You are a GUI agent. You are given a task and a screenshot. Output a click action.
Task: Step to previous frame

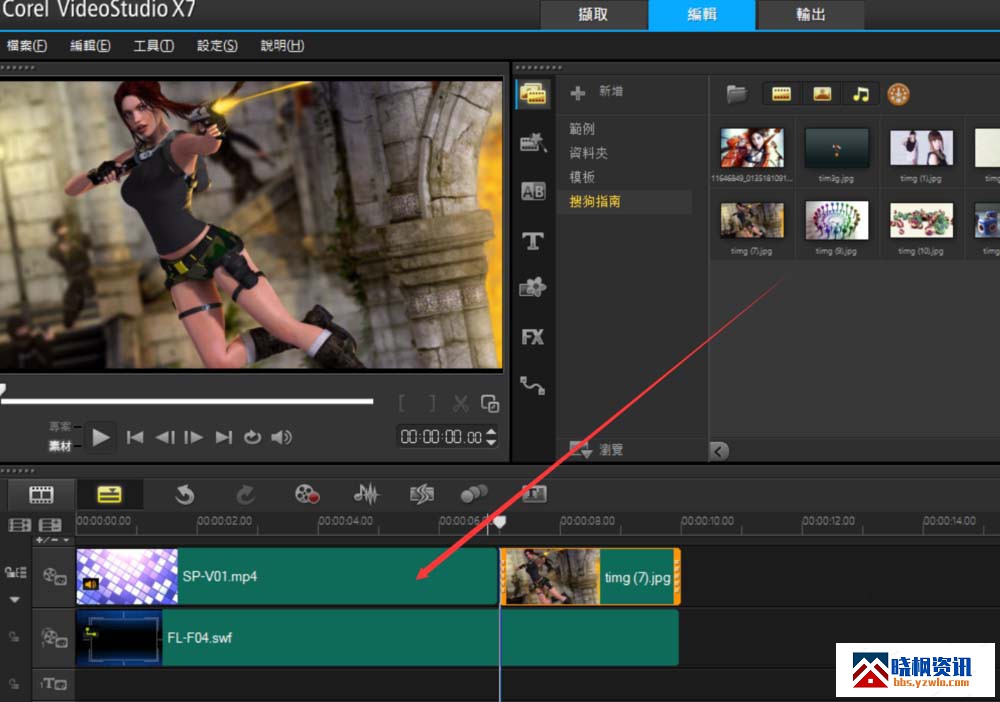pyautogui.click(x=165, y=437)
